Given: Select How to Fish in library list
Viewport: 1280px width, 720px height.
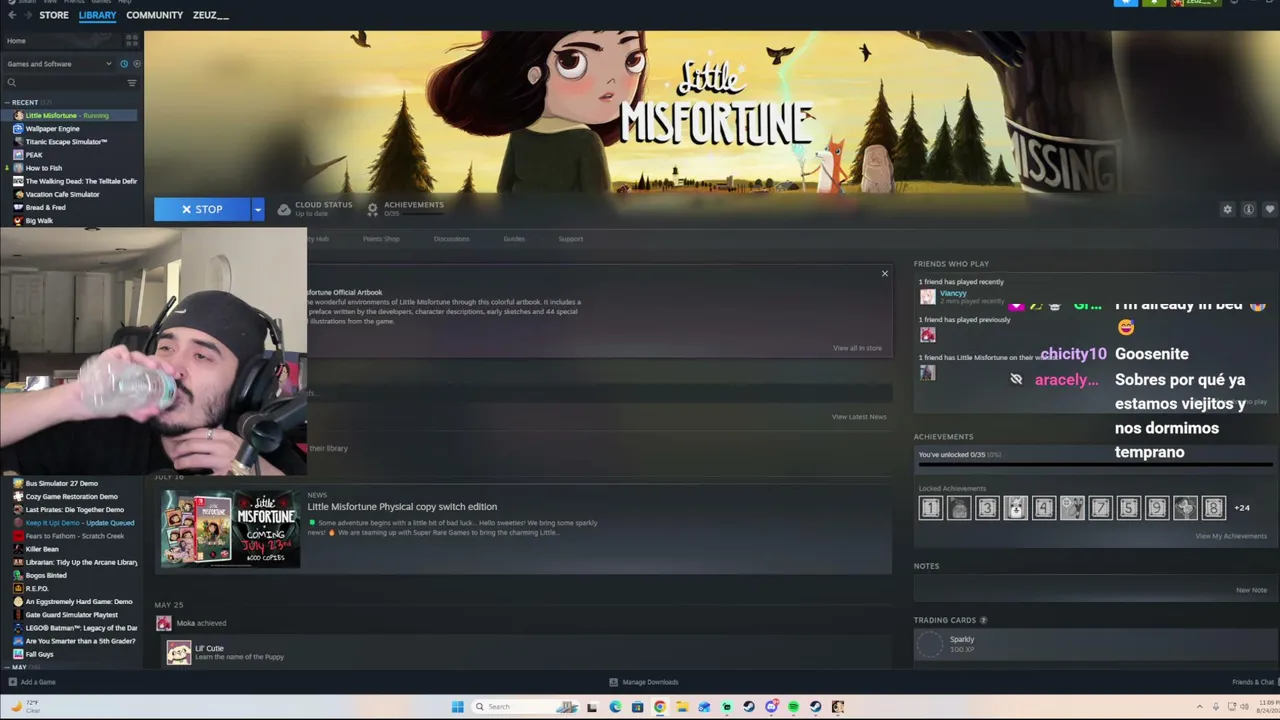Looking at the screenshot, I should click(x=43, y=168).
